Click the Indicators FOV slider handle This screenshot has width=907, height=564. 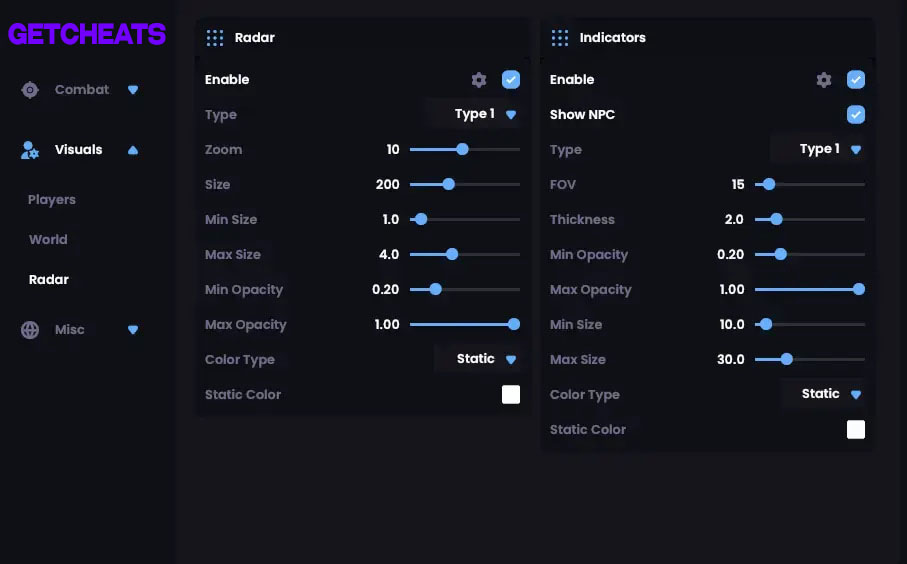click(769, 185)
